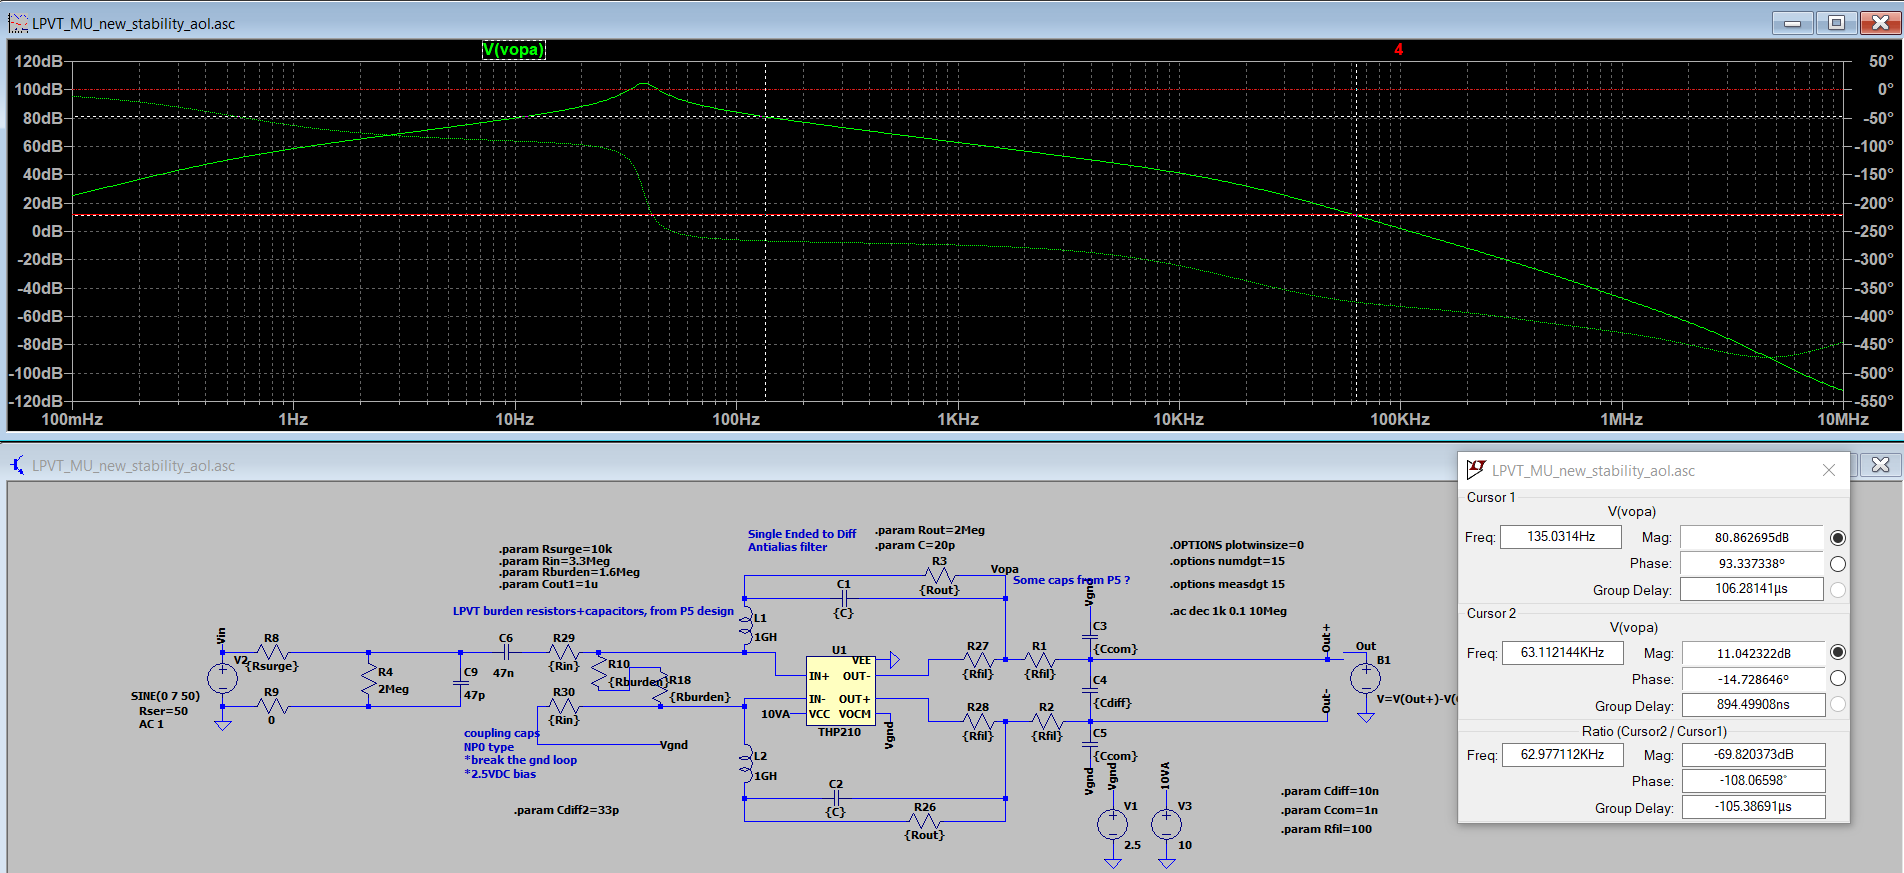Click Cursor 2 Phase field -14.728646°

coord(1753,679)
